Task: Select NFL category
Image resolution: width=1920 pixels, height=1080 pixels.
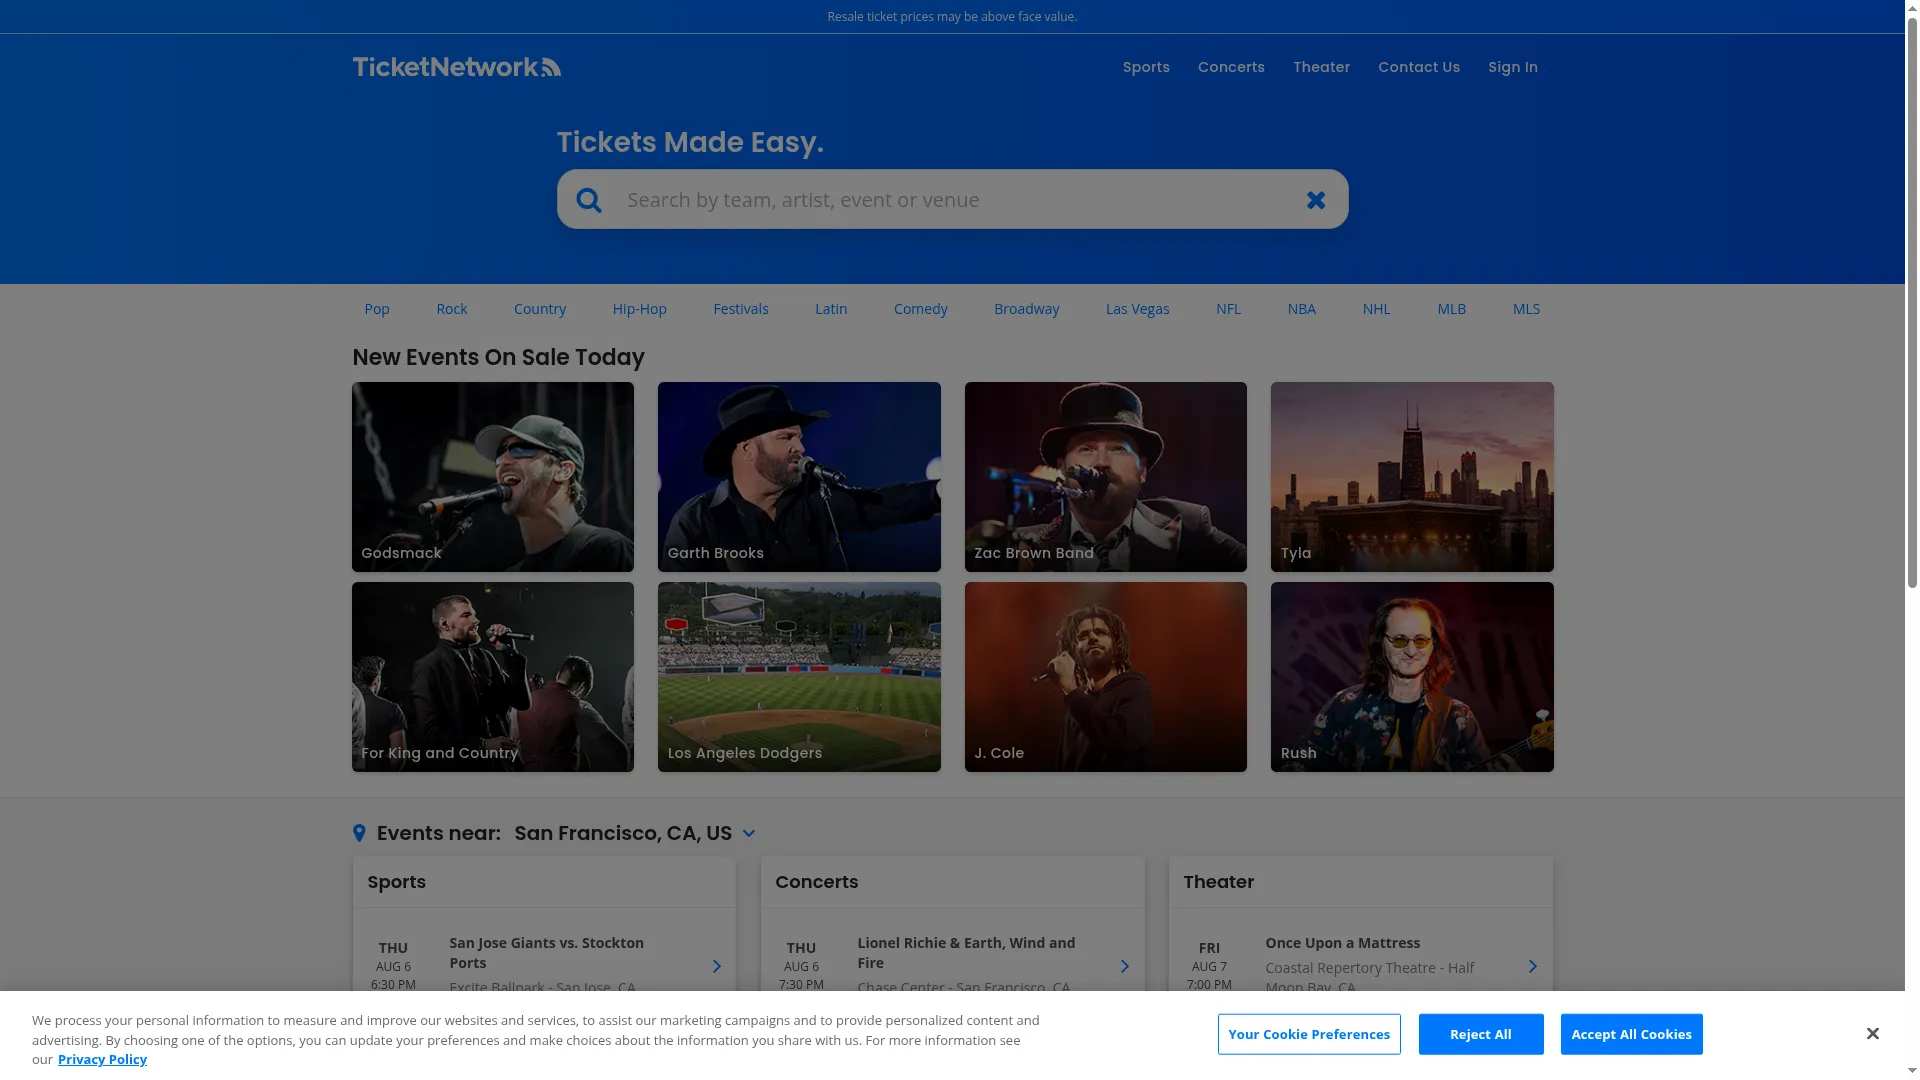Action: (x=1228, y=309)
